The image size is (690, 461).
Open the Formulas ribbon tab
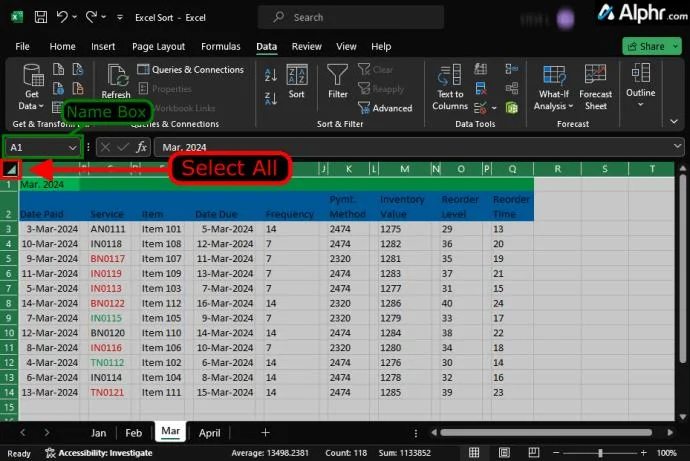click(x=220, y=46)
